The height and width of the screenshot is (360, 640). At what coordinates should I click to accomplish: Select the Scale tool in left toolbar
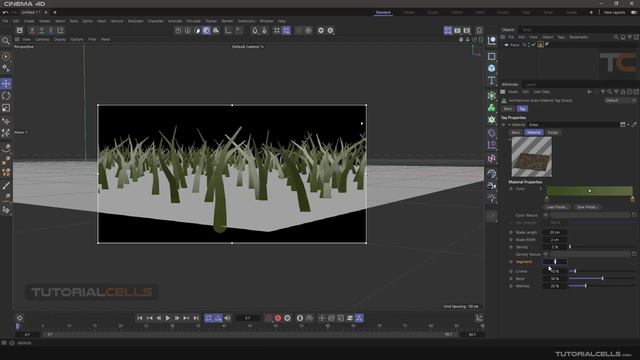(x=6, y=108)
